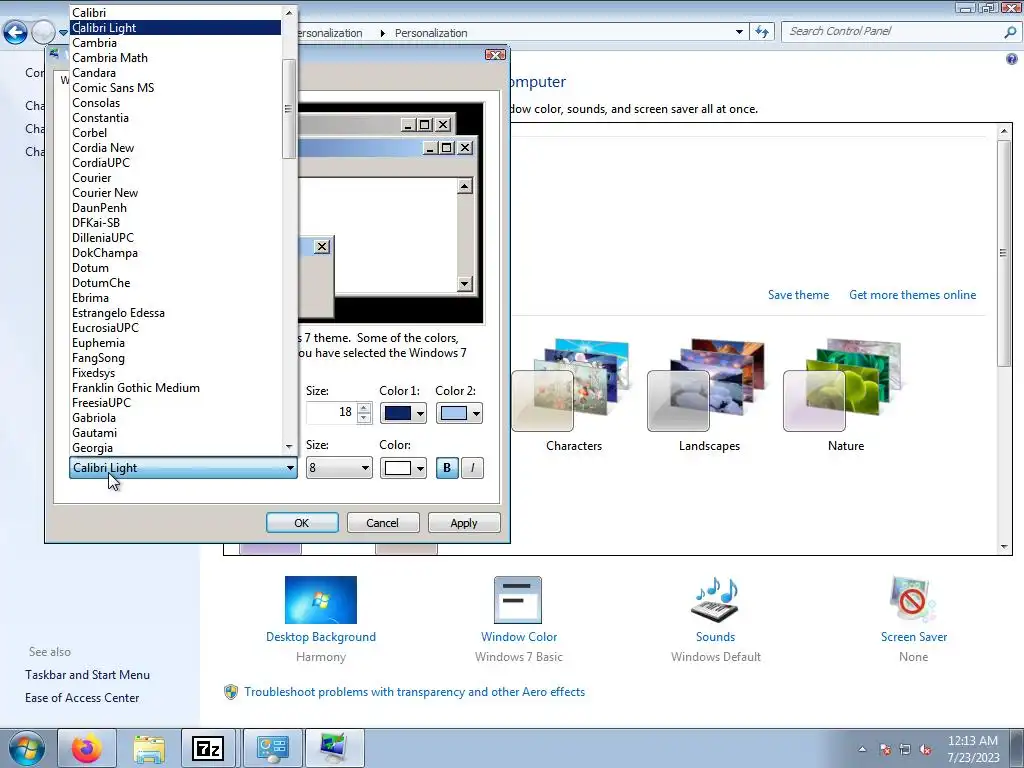Open the Troubleshoot transparency problems link
This screenshot has height=768, width=1024.
tap(414, 692)
